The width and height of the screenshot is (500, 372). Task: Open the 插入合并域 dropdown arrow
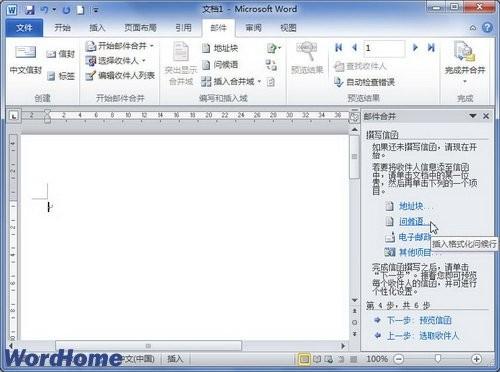tap(259, 81)
